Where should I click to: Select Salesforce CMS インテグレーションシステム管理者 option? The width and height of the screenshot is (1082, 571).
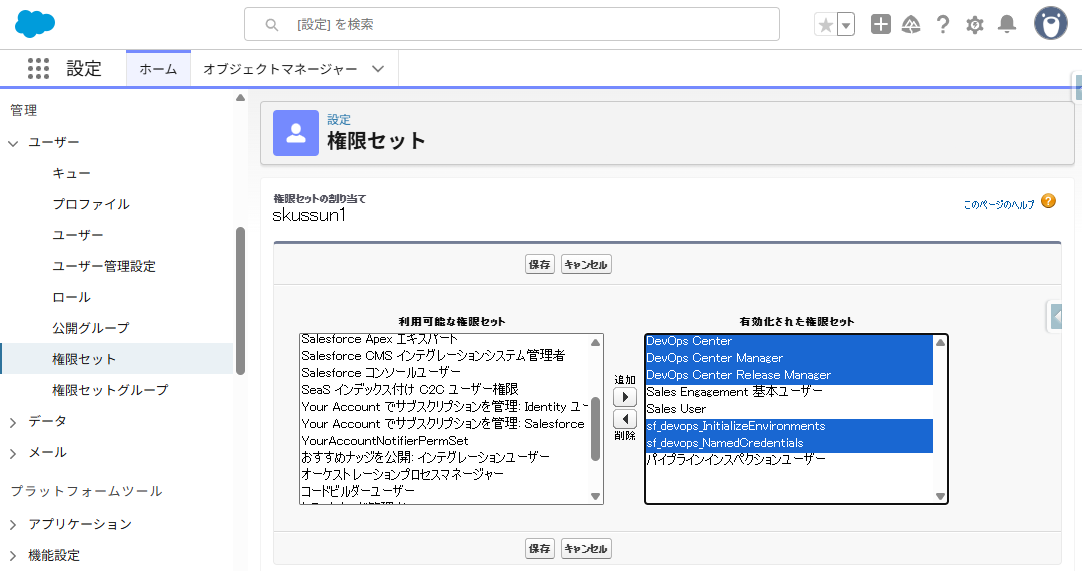coord(433,356)
